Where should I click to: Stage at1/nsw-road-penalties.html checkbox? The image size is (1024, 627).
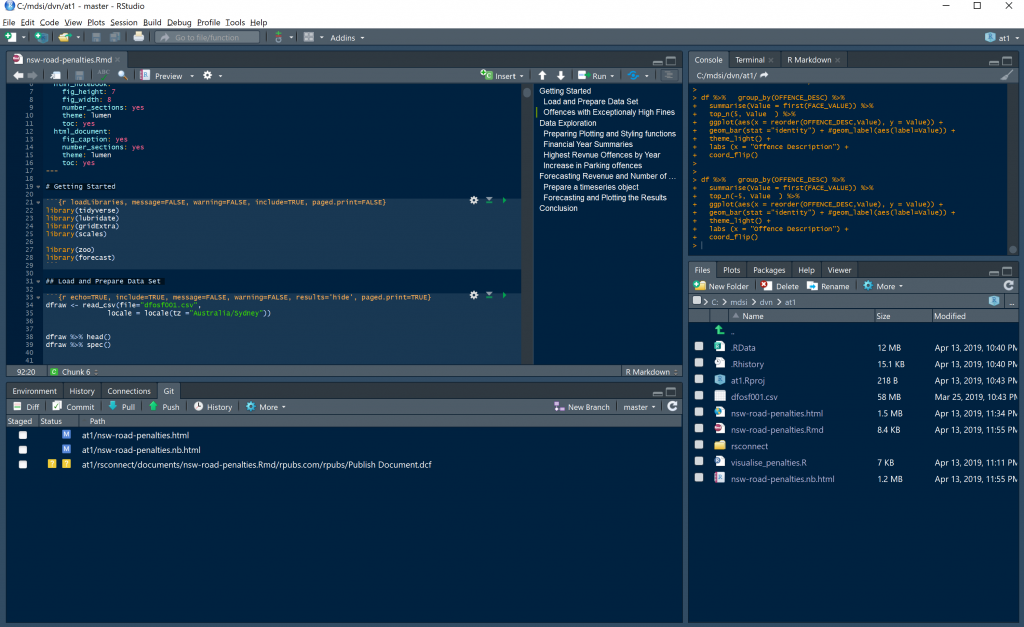click(23, 435)
